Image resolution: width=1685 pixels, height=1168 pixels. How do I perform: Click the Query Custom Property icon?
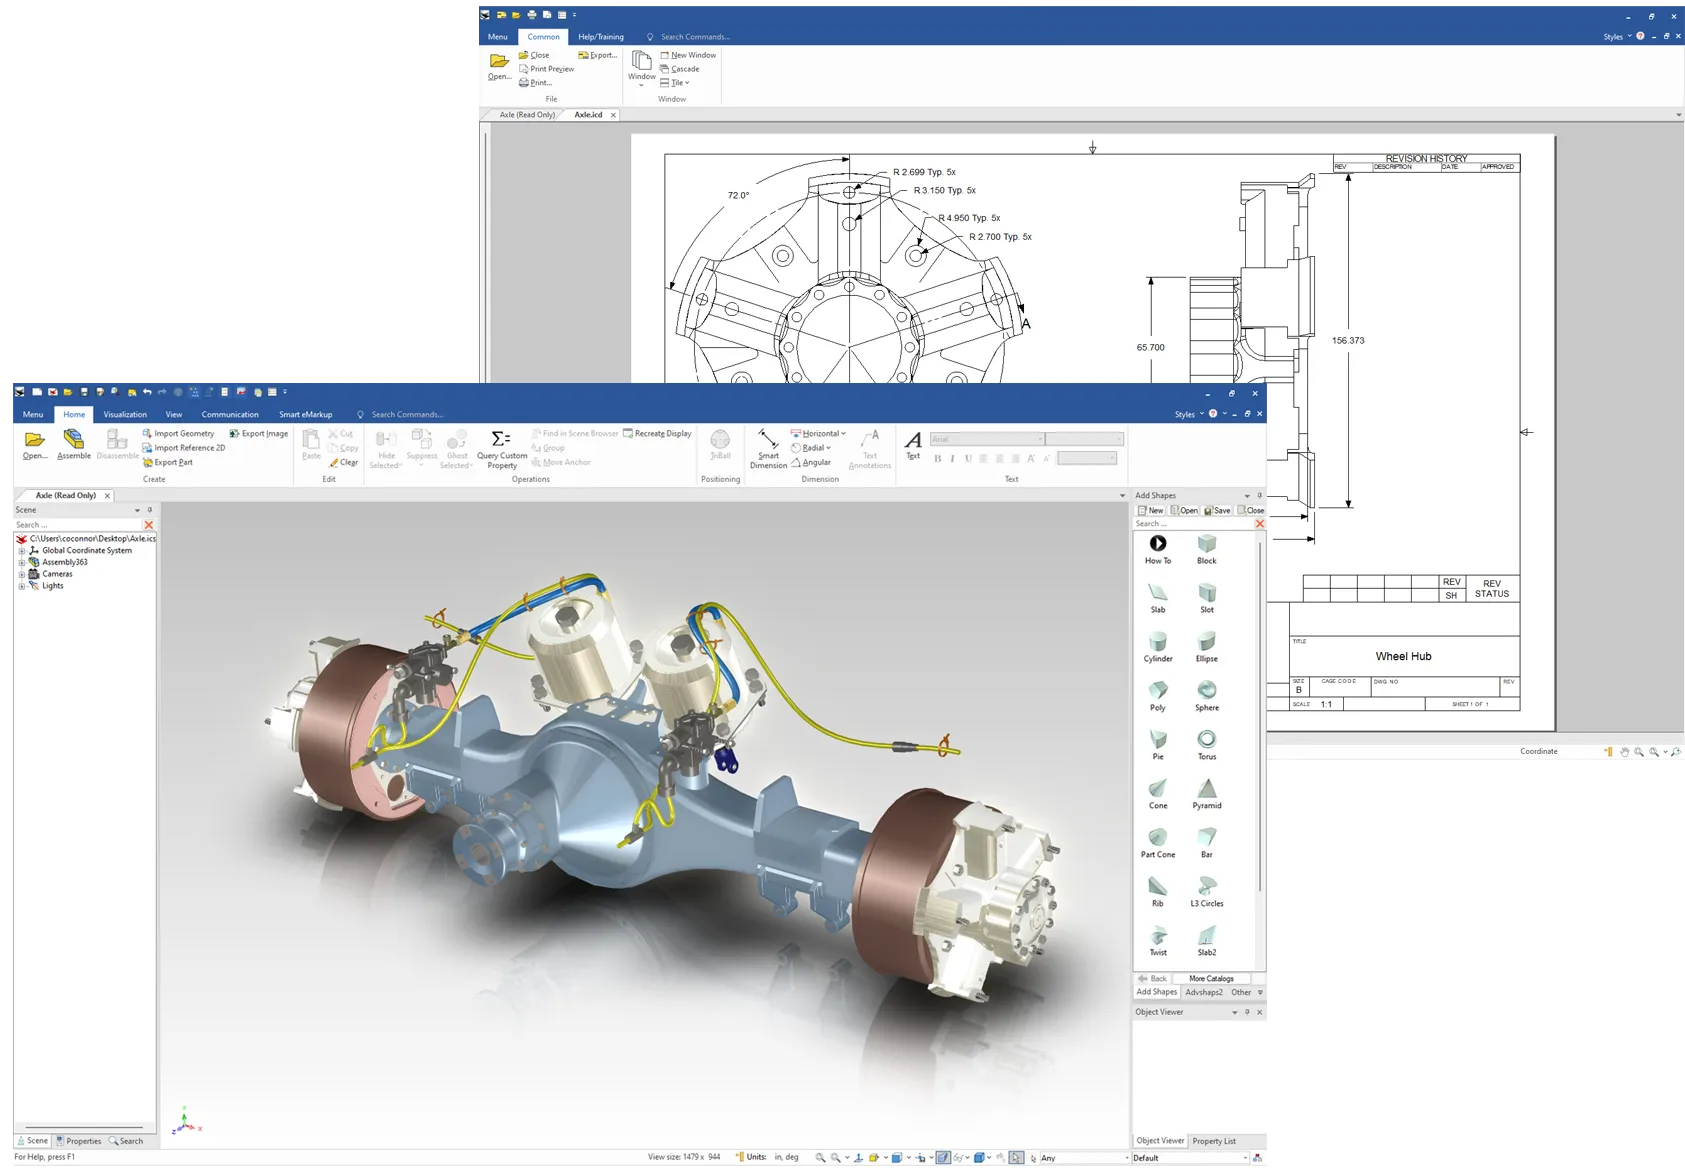tap(501, 439)
